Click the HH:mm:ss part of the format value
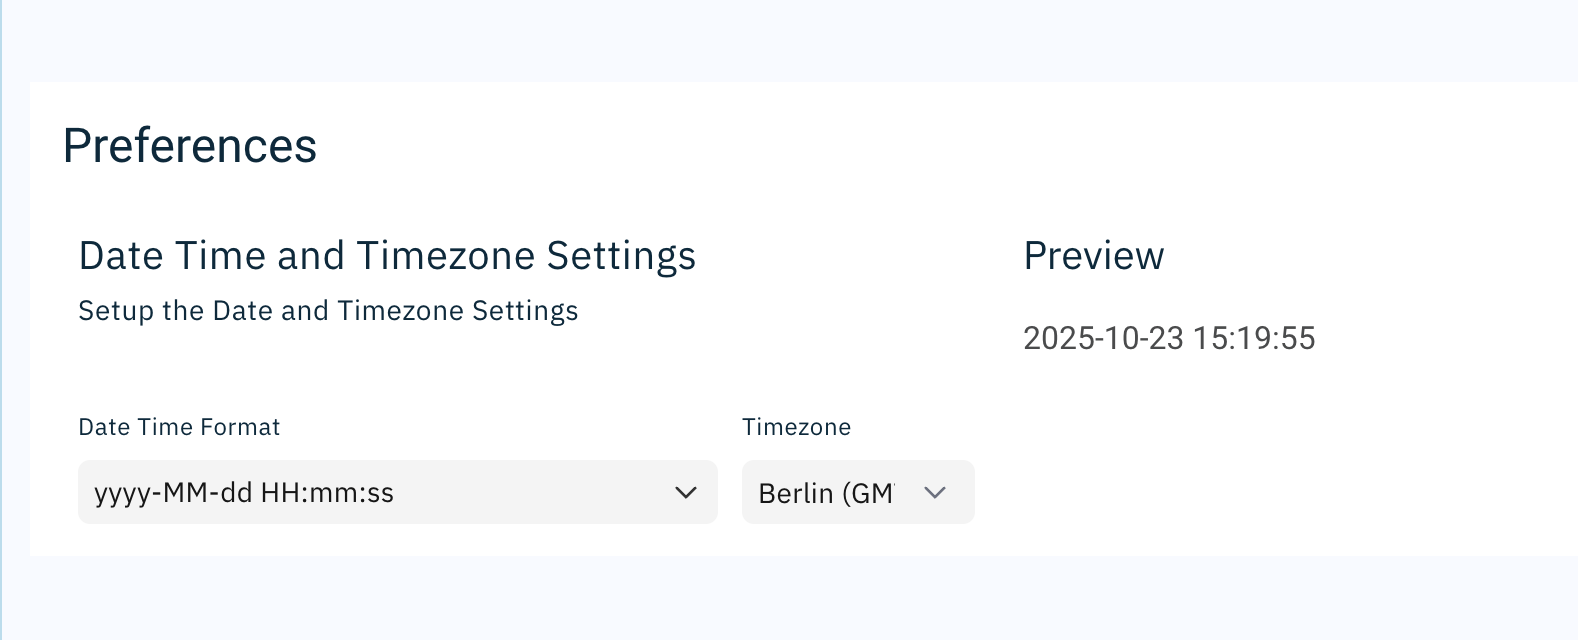 point(327,493)
